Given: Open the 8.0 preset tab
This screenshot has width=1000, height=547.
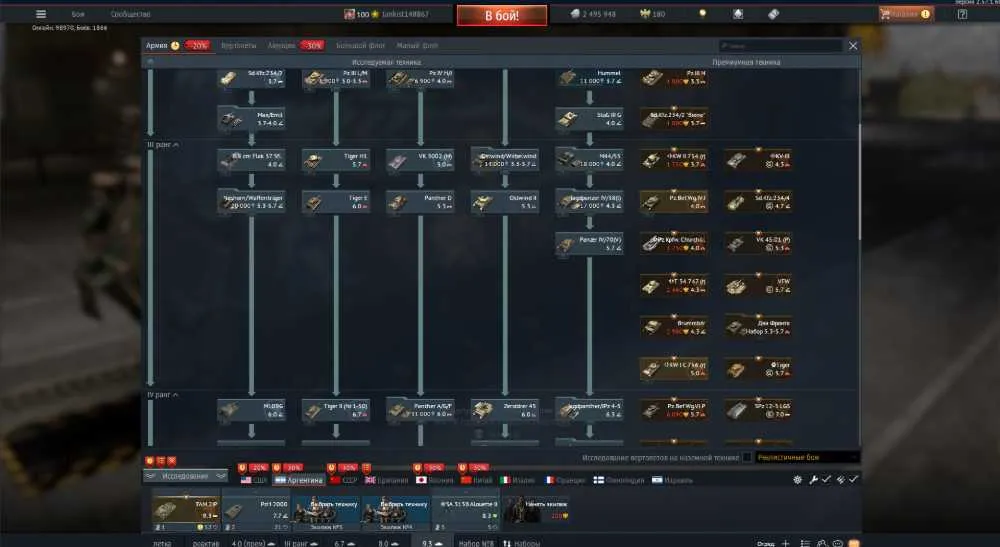Looking at the screenshot, I should [388, 543].
